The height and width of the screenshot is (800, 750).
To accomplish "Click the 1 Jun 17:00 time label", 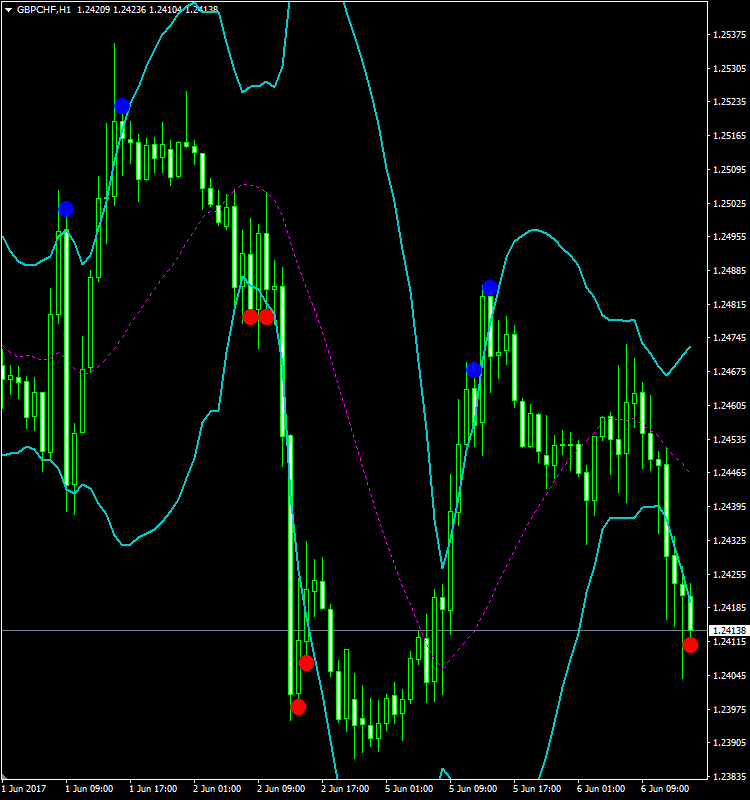I will pos(153,789).
